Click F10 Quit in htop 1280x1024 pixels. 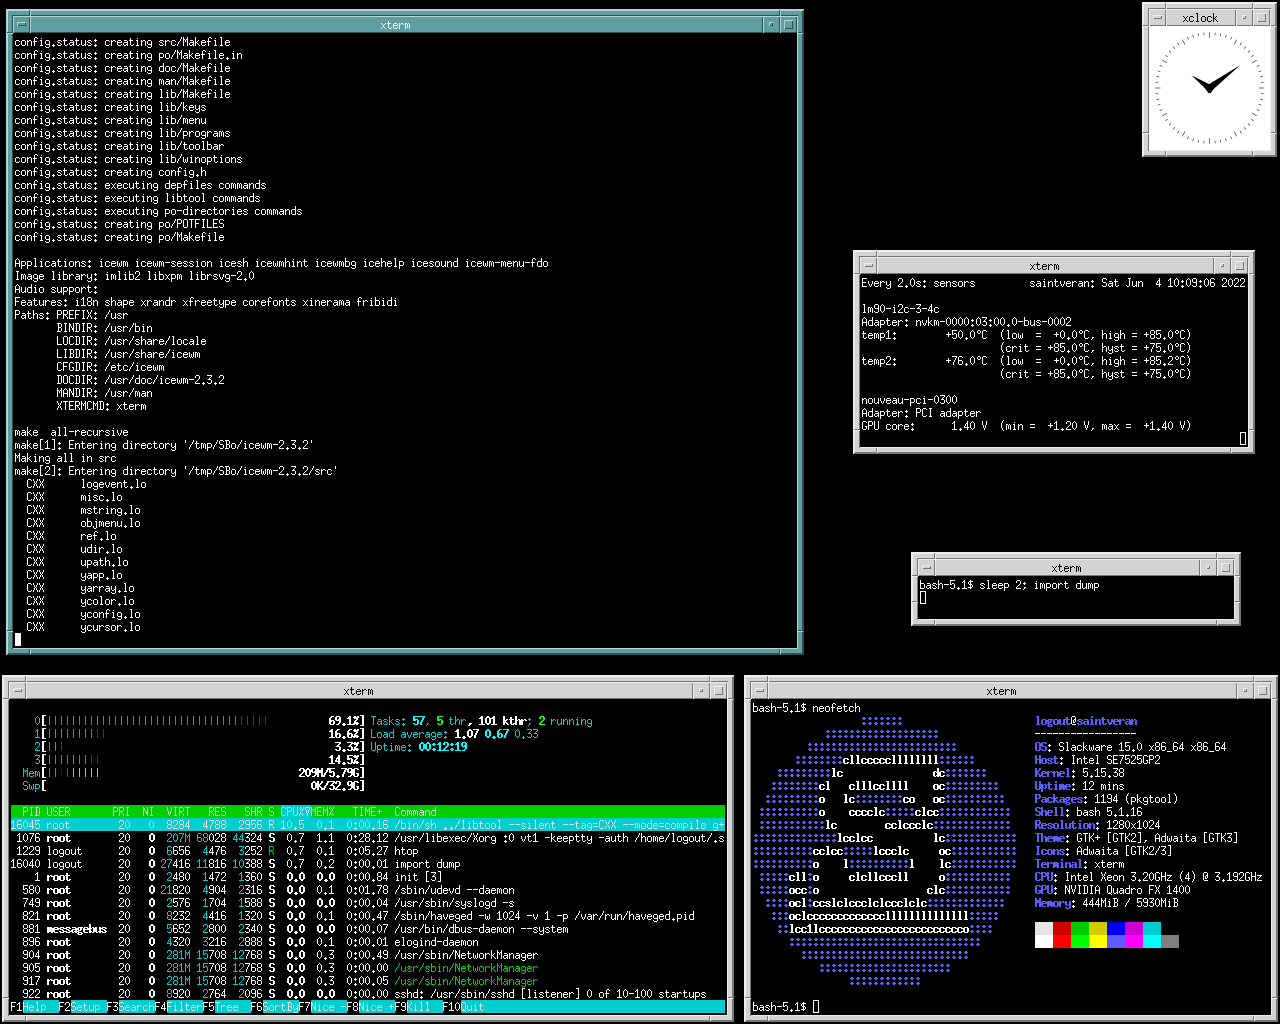[x=464, y=1007]
